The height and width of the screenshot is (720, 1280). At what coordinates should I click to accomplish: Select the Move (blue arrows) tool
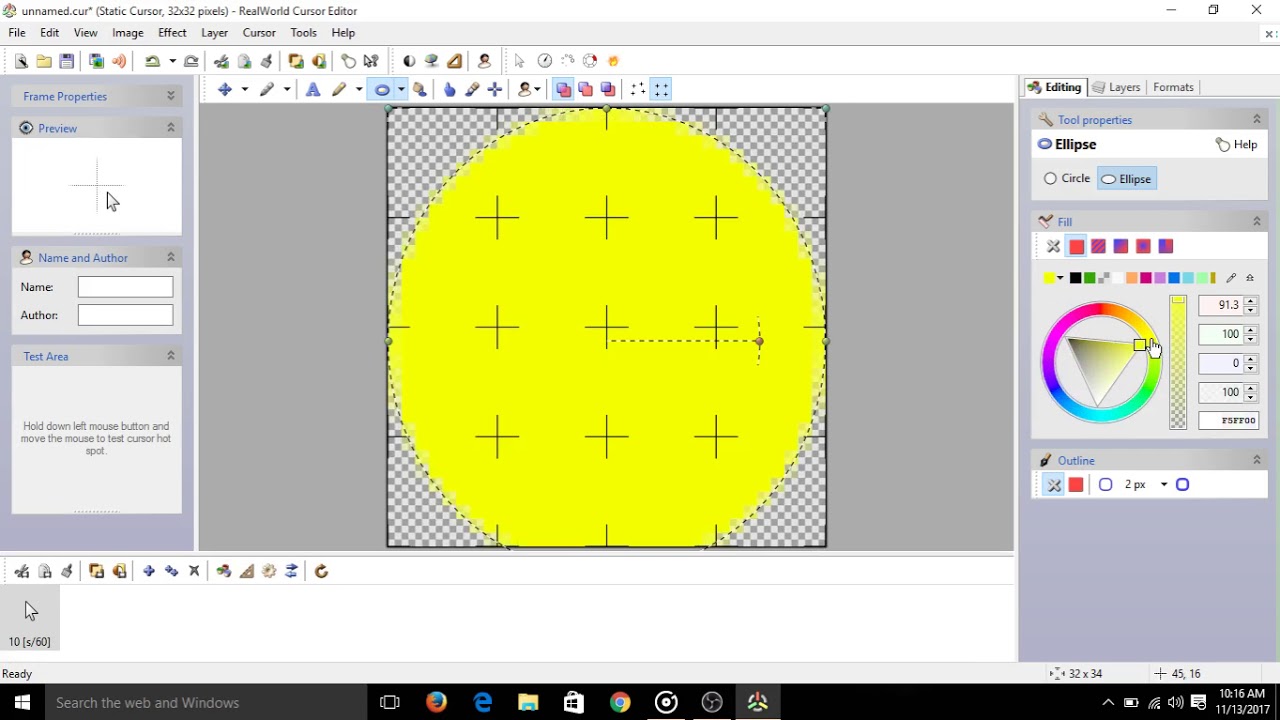tap(225, 90)
